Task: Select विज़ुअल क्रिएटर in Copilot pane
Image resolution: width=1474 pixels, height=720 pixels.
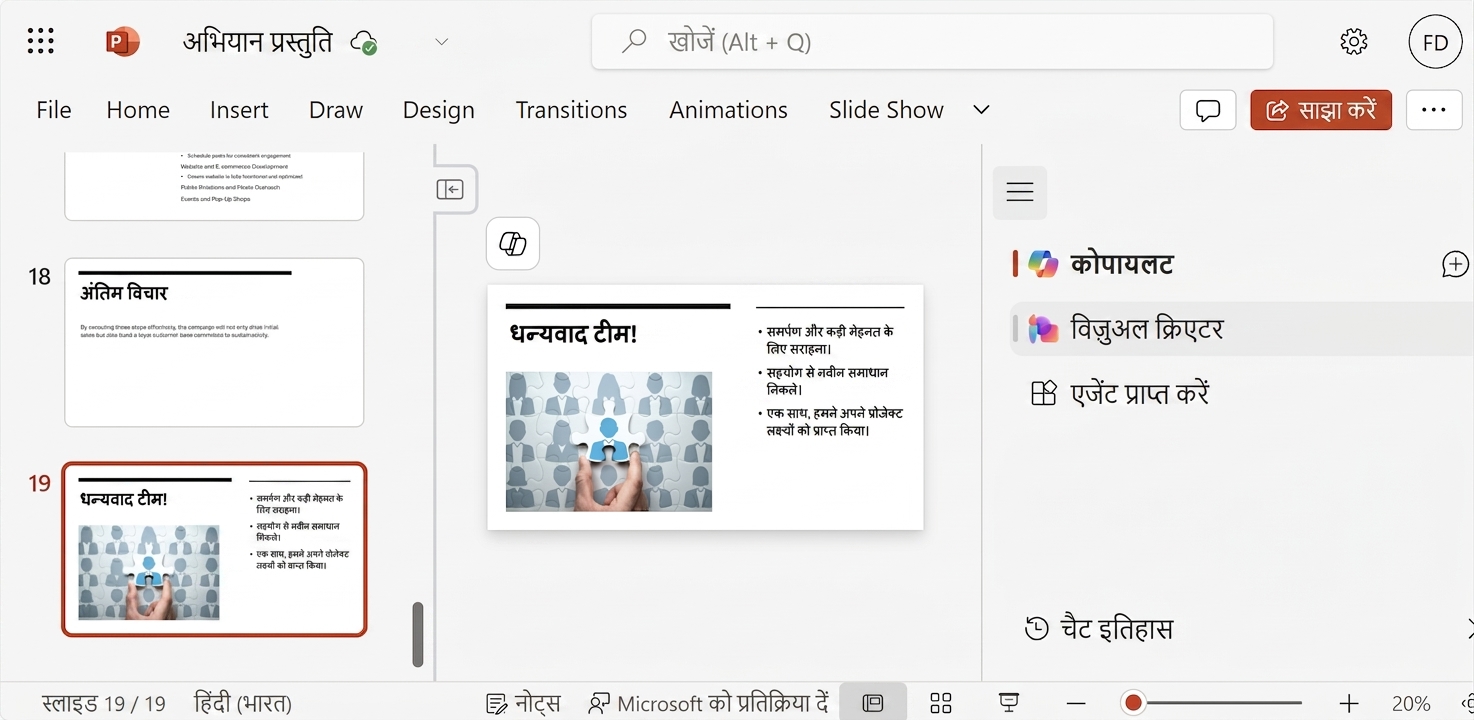Action: pyautogui.click(x=1241, y=329)
